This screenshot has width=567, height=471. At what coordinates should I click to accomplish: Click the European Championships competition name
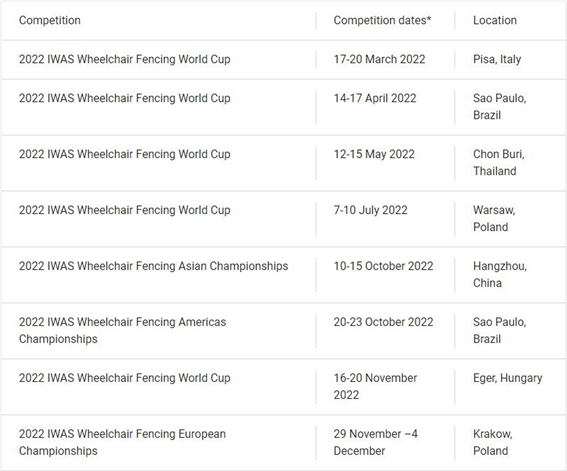coord(122,442)
